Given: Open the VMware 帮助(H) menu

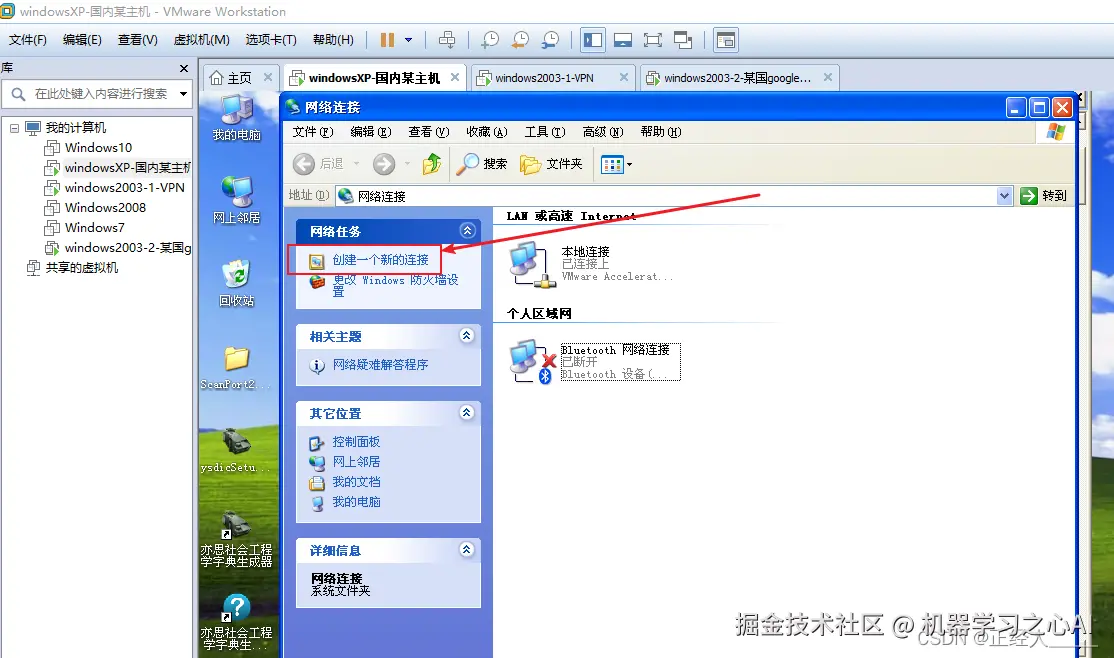Looking at the screenshot, I should coord(333,40).
